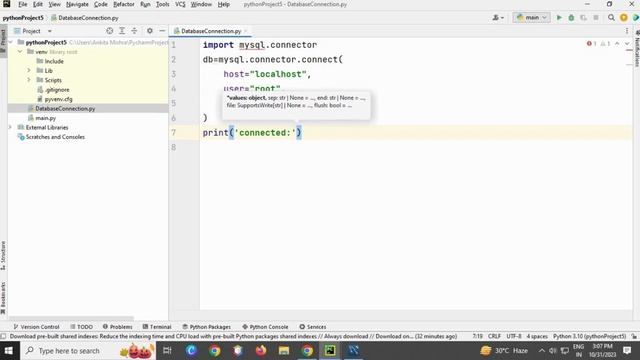This screenshot has height=360, width=640.
Task: Open the Structure side tool window
Action: coord(3,255)
